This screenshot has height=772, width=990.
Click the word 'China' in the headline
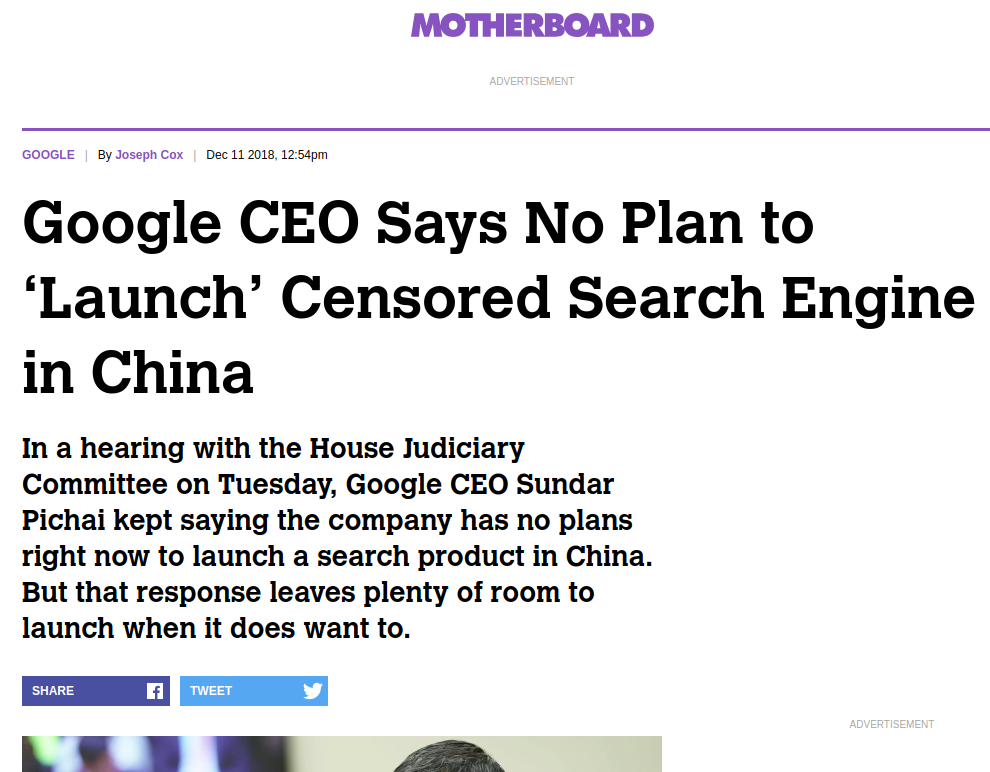pos(172,372)
